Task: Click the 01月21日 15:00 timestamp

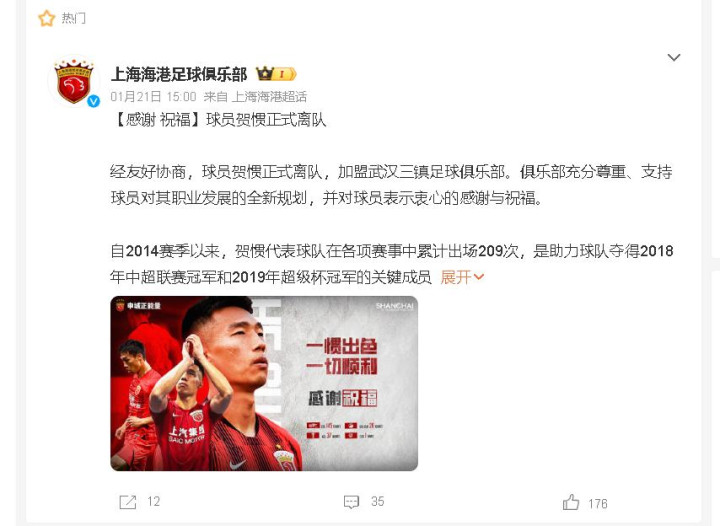Action: click(153, 96)
